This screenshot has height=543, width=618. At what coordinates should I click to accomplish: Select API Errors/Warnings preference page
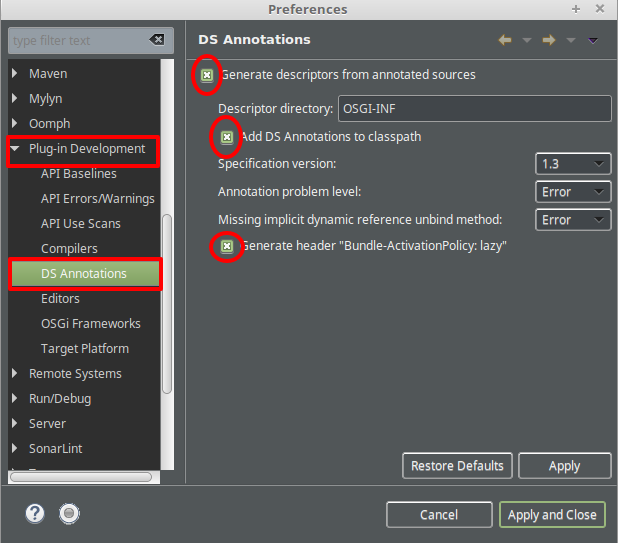tap(98, 199)
